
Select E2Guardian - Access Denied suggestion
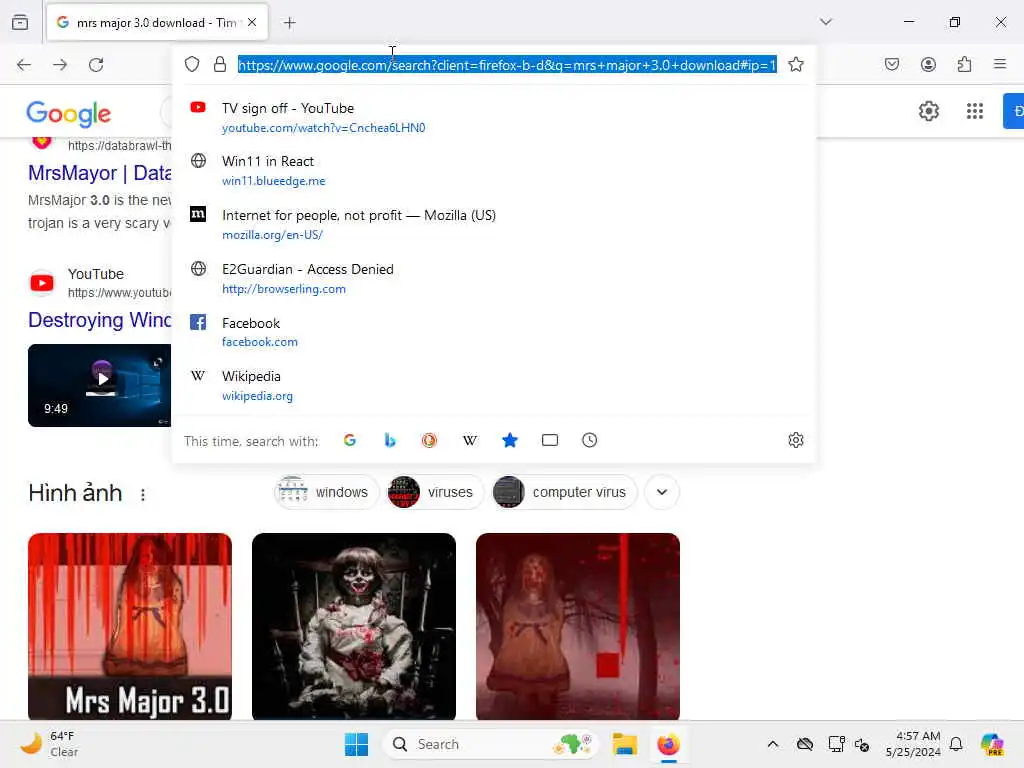494,278
